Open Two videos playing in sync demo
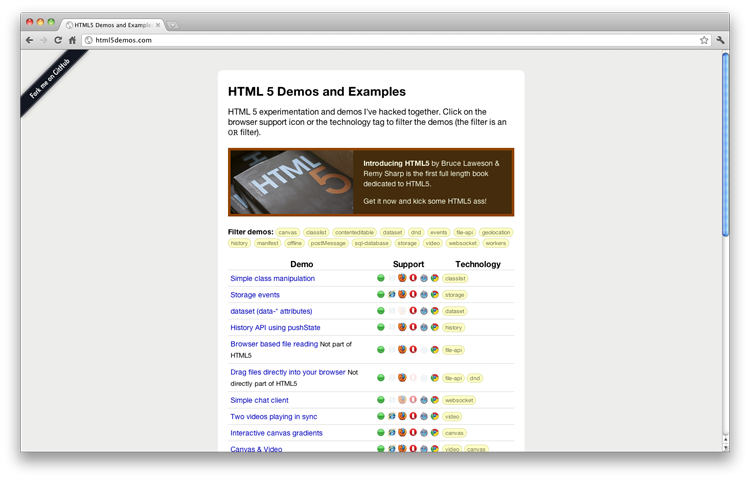Image resolution: width=750 pixels, height=480 pixels. pyautogui.click(x=274, y=416)
